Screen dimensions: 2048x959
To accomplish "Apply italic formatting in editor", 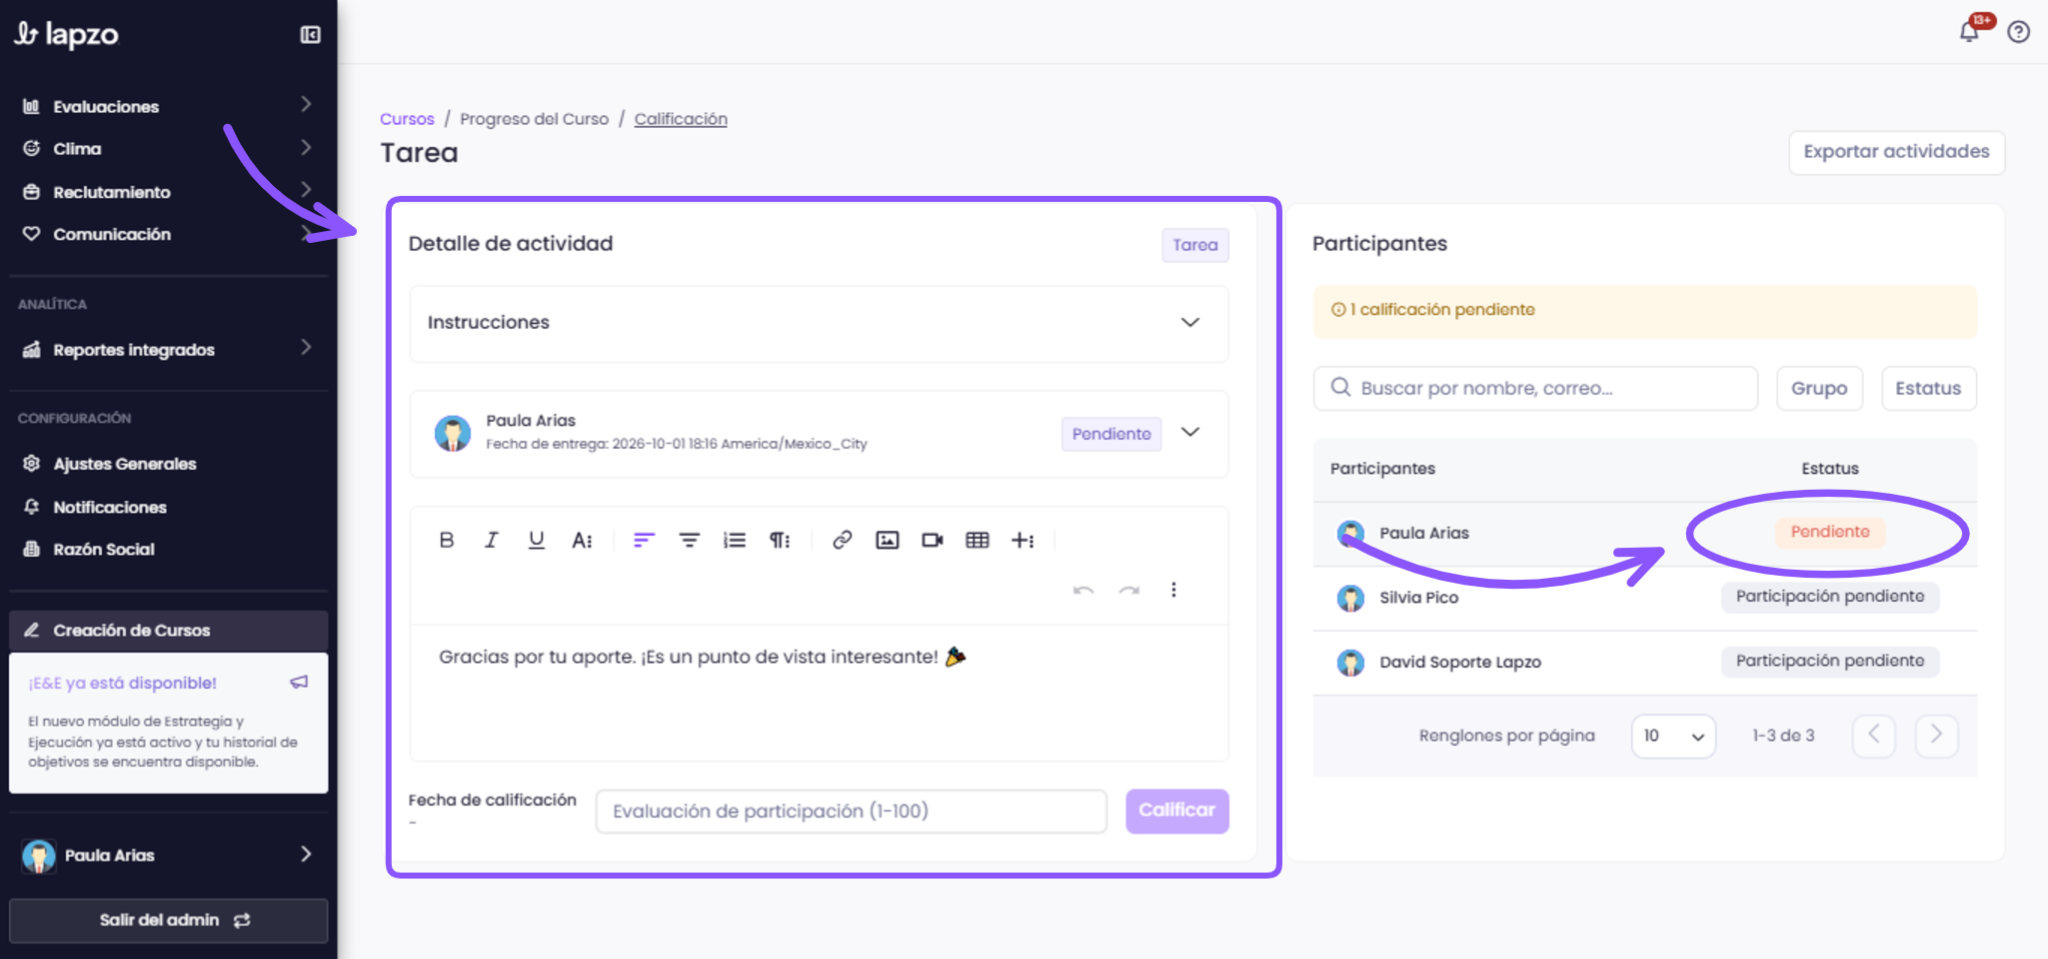I will coord(491,540).
